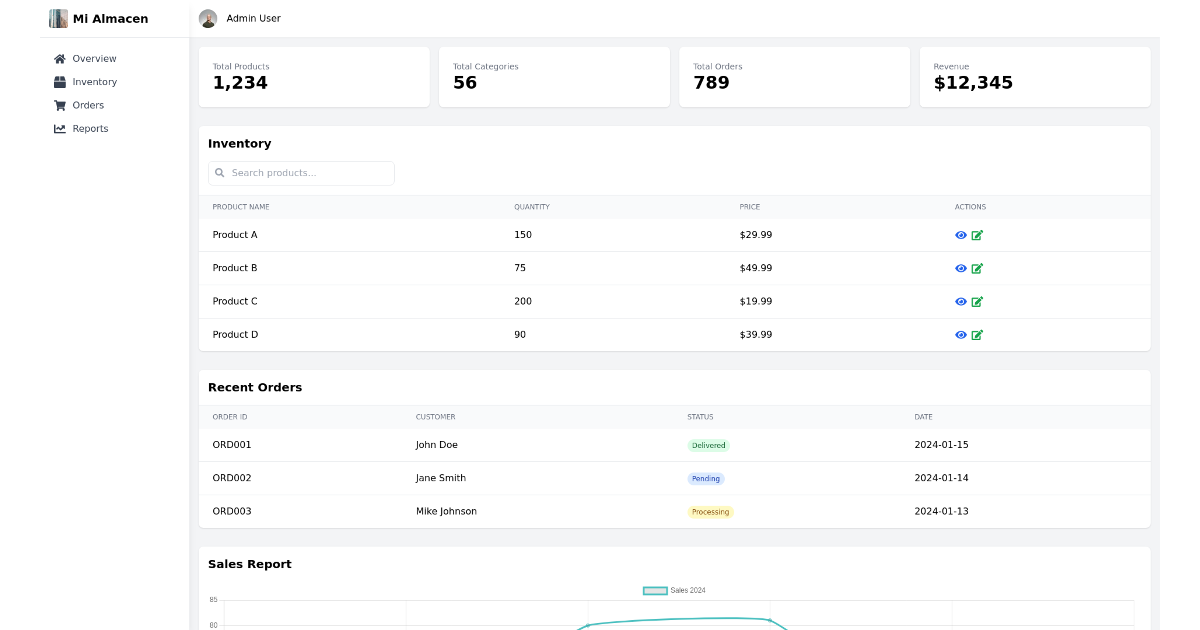Viewport: 1200px width, 630px height.
Task: Click the ORD001 order entry
Action: tap(232, 445)
